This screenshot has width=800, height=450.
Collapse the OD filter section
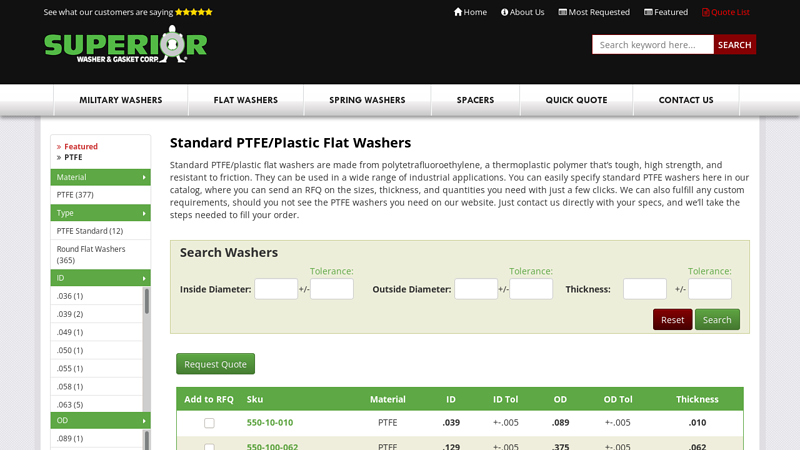click(101, 420)
